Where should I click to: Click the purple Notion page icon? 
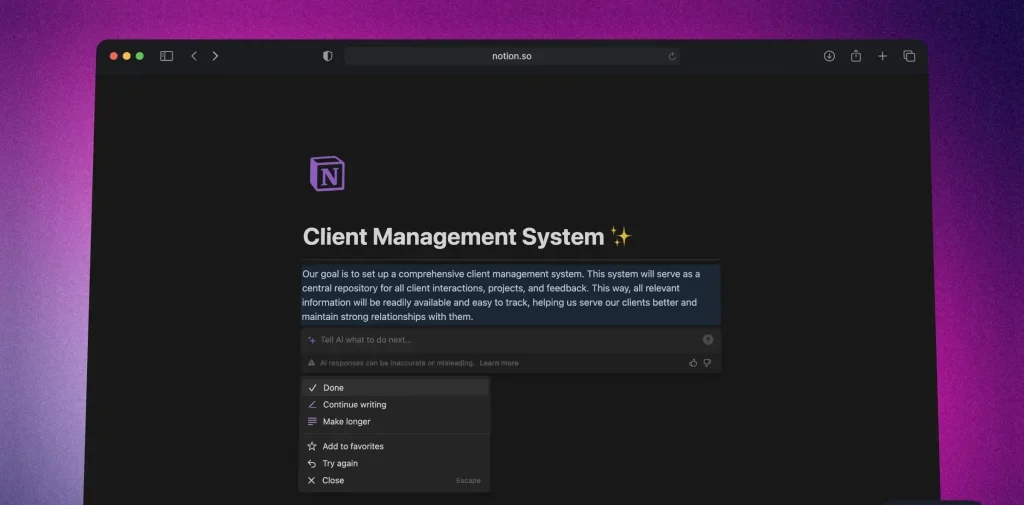click(x=327, y=173)
